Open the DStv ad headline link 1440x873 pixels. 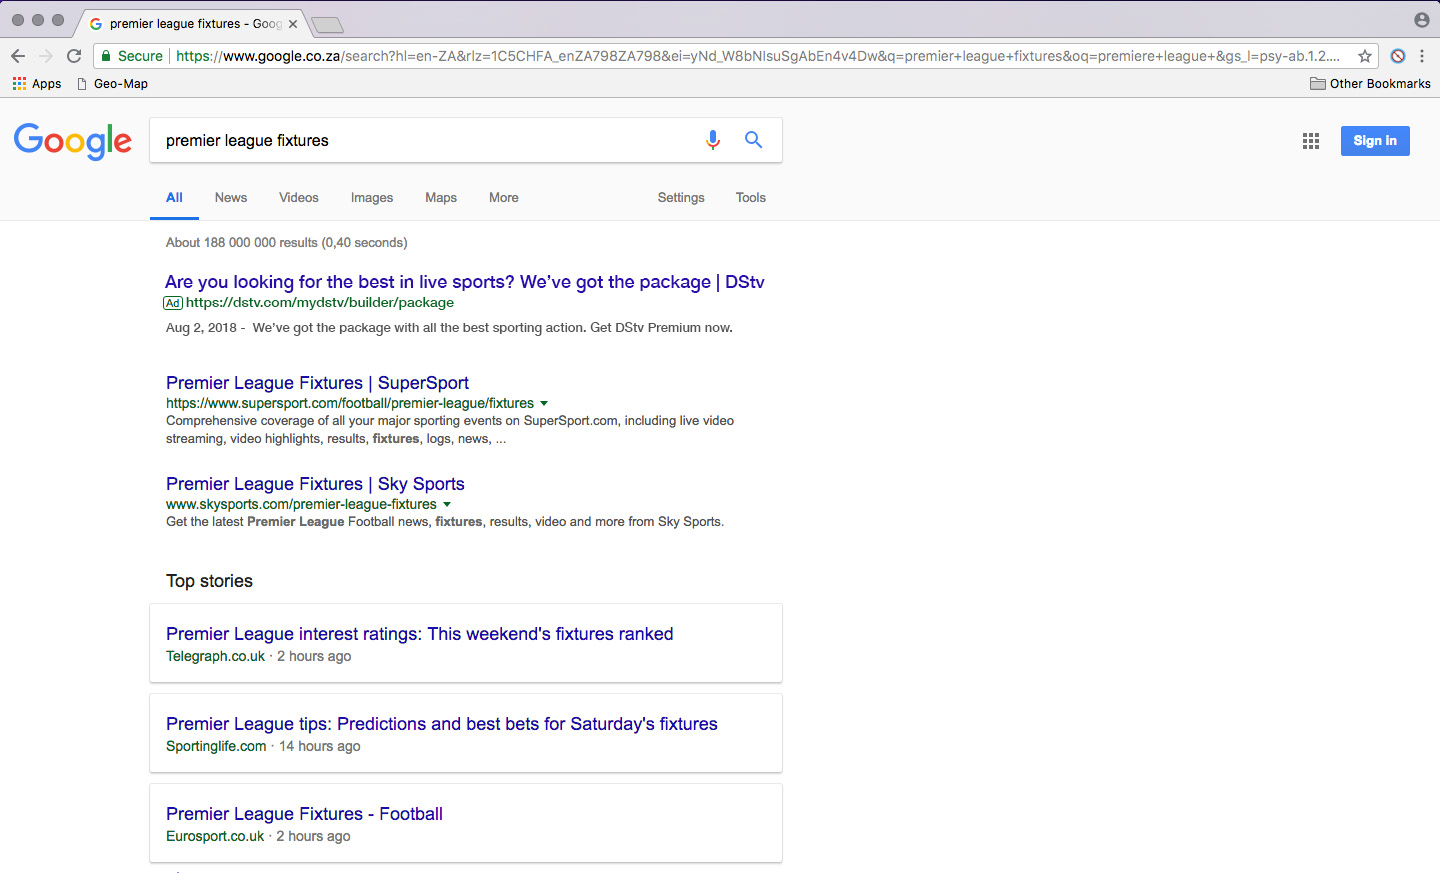465,282
